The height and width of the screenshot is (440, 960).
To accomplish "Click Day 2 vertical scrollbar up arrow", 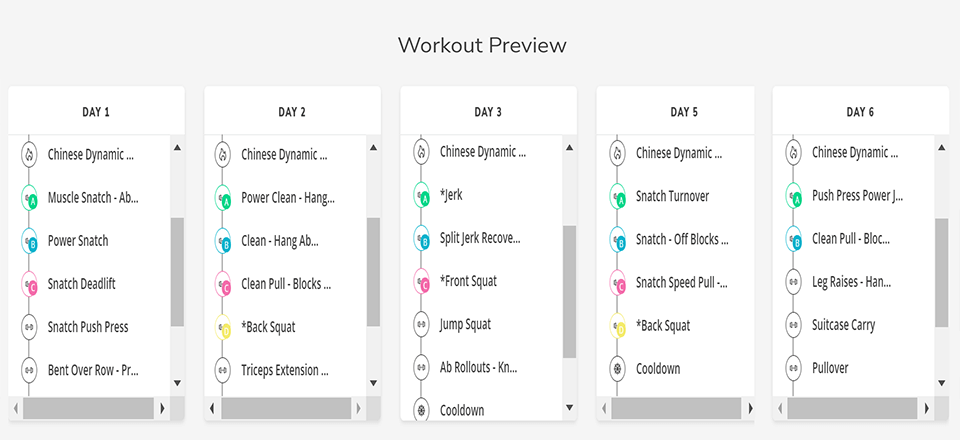I will click(x=373, y=147).
